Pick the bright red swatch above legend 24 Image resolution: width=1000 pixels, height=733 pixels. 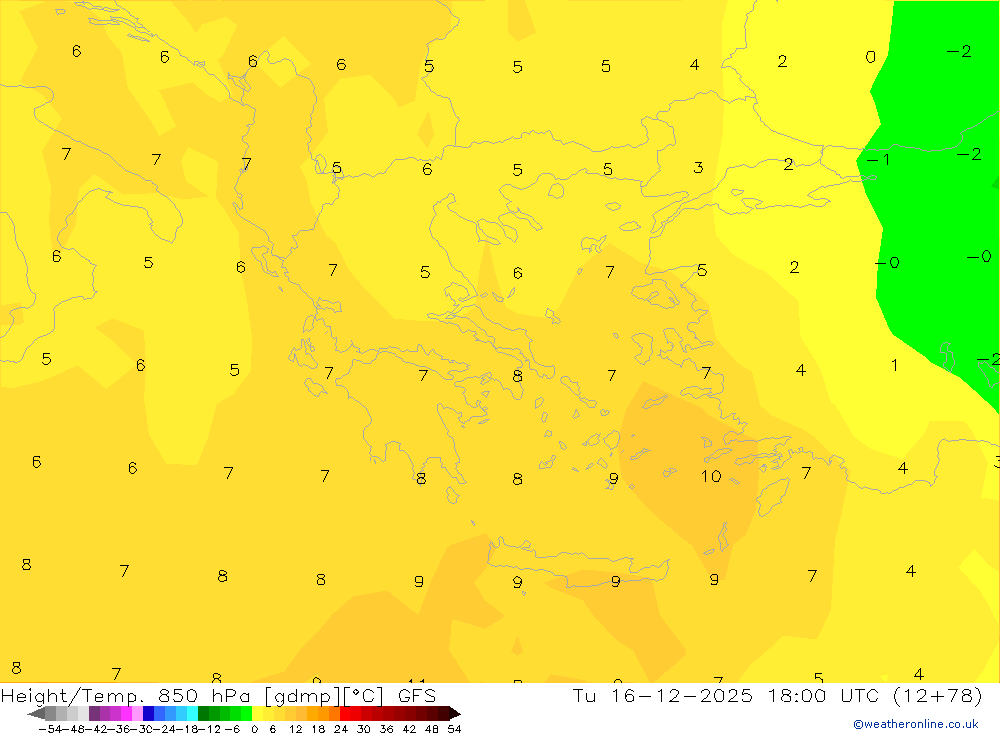coord(345,713)
